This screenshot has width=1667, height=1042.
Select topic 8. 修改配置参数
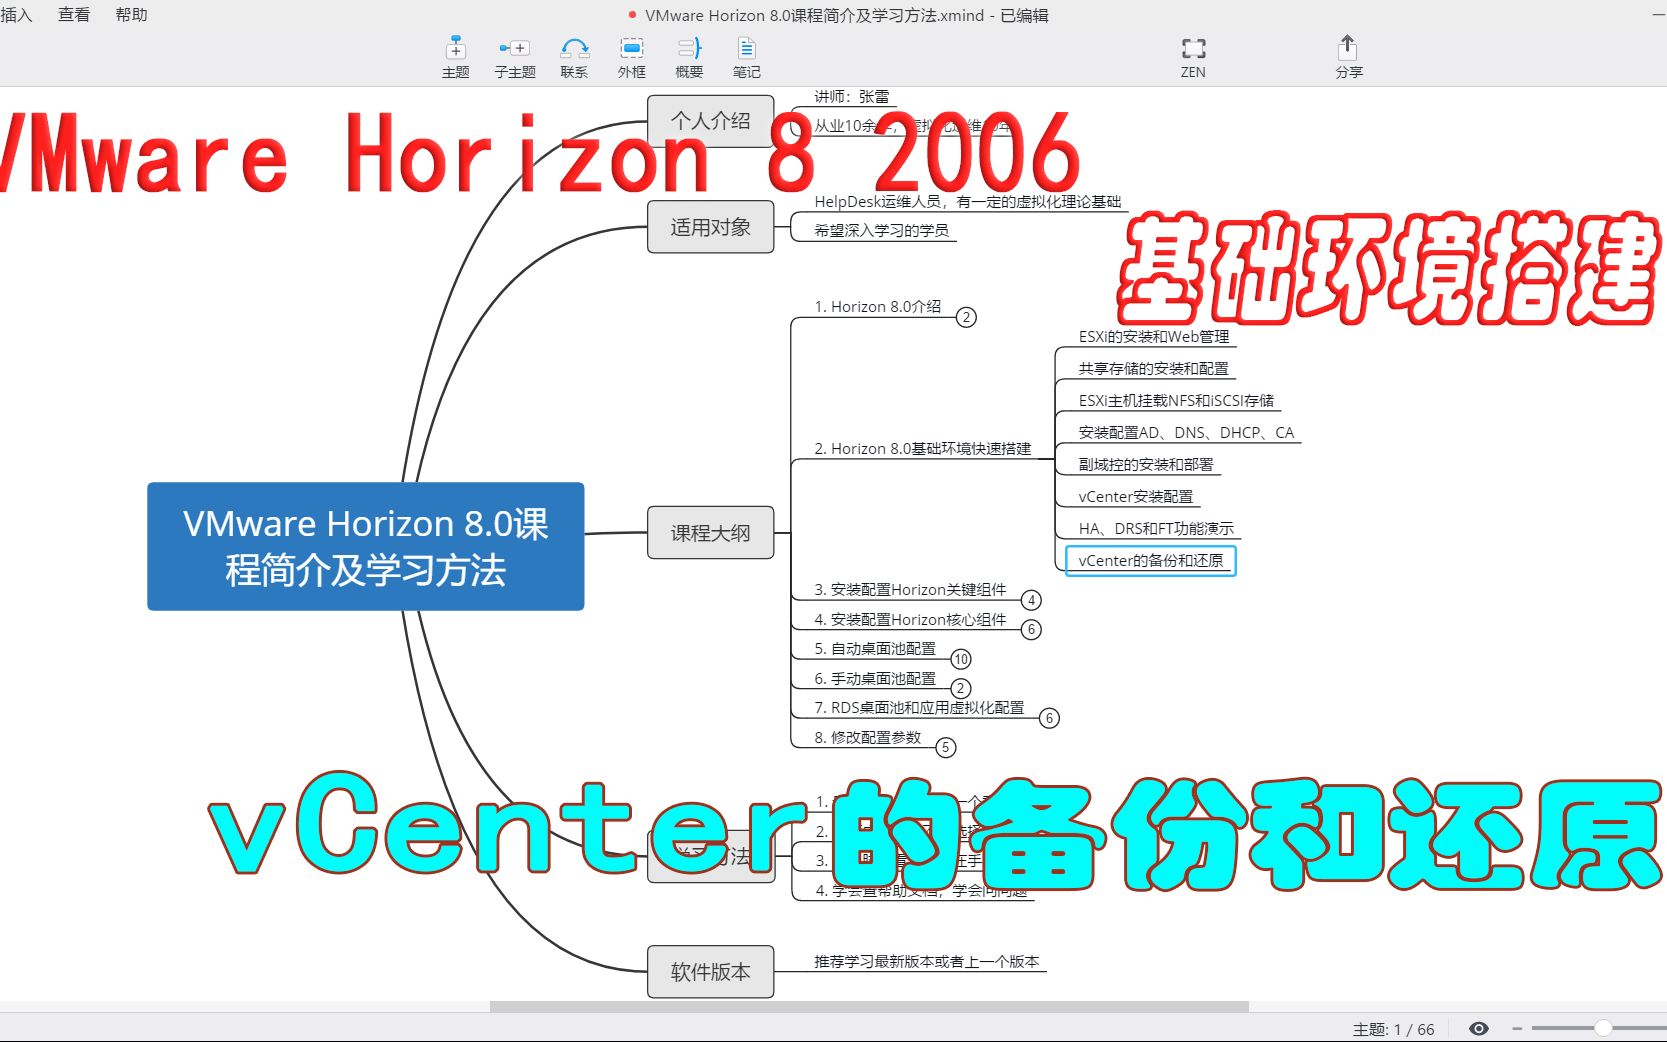(867, 738)
